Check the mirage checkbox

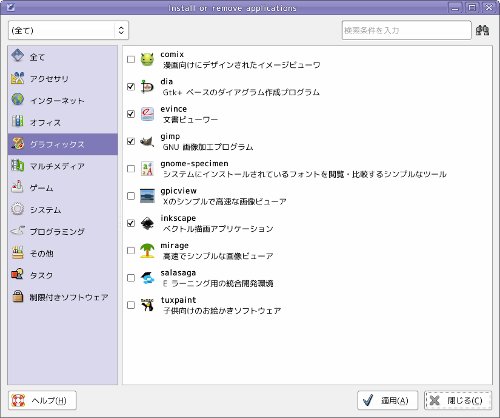click(x=131, y=251)
